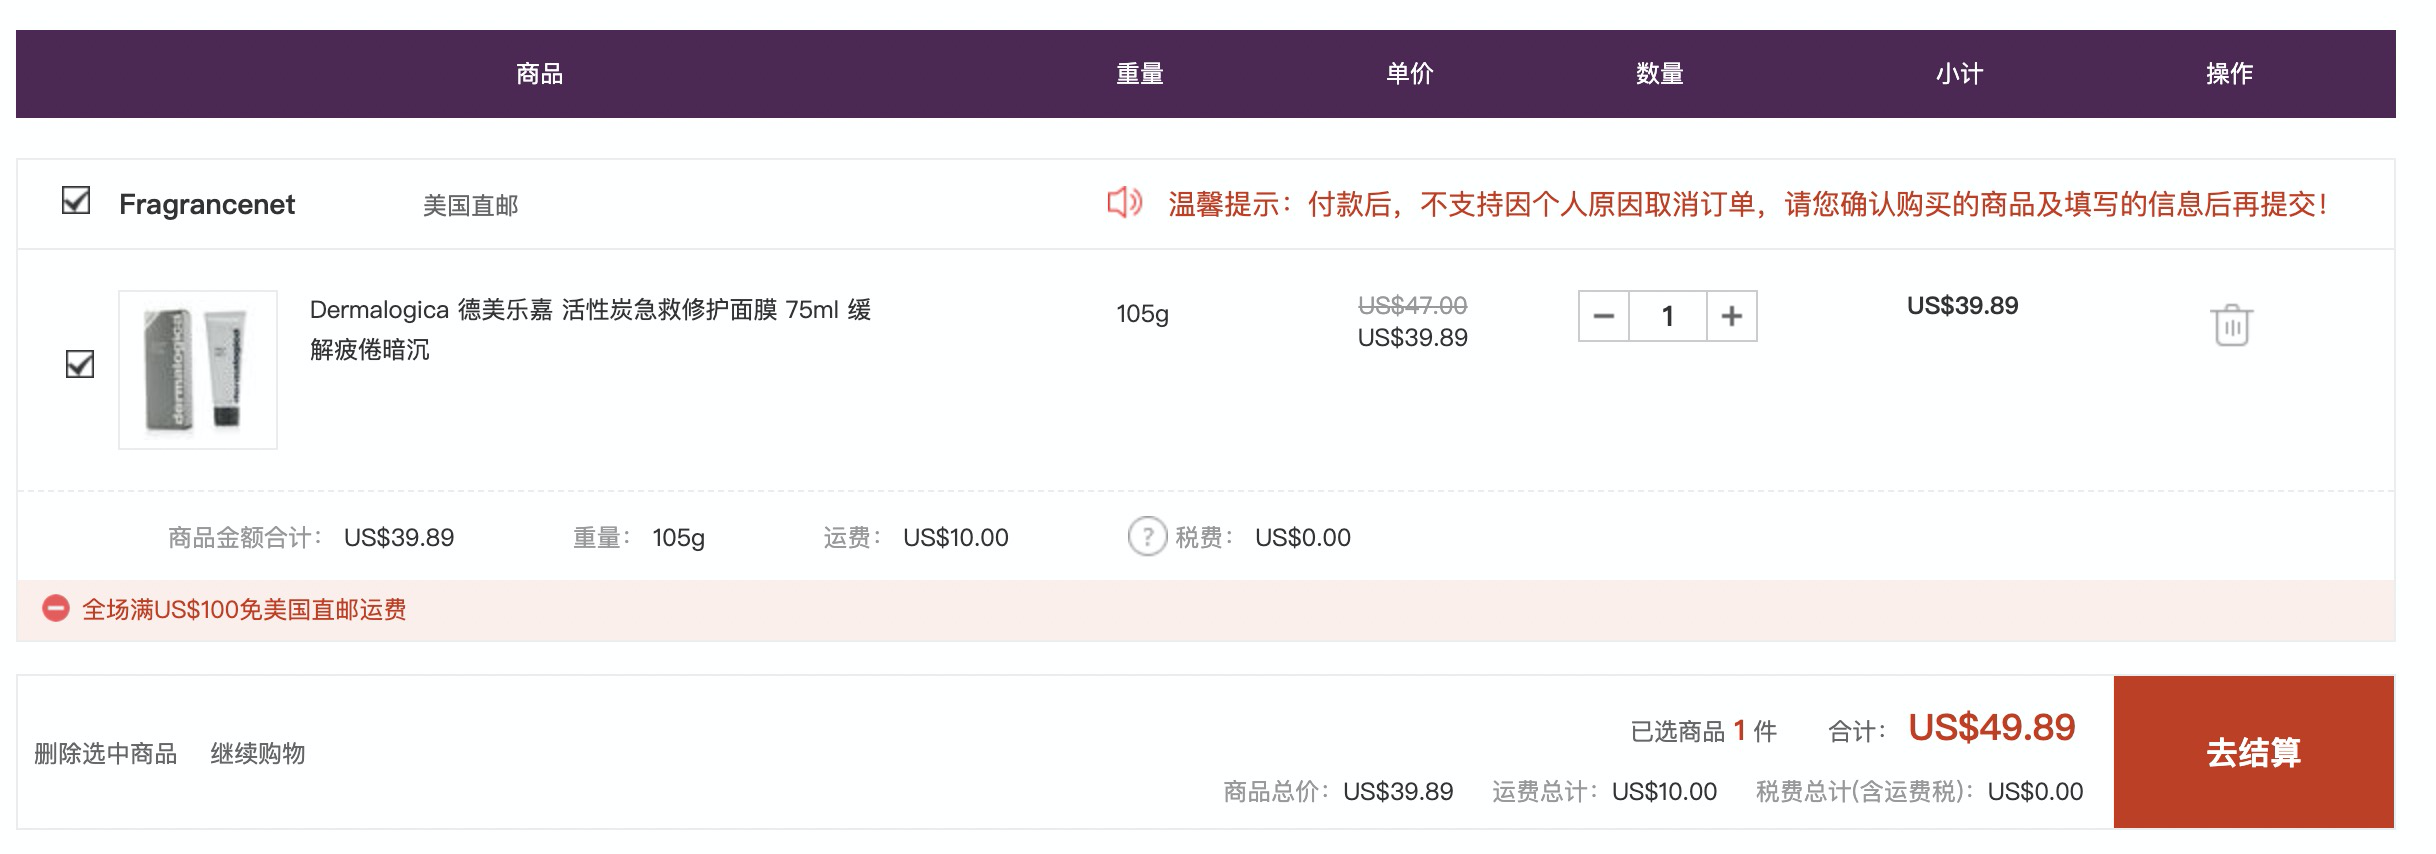Click the speaker notice icon
The height and width of the screenshot is (854, 2436).
click(x=1124, y=203)
